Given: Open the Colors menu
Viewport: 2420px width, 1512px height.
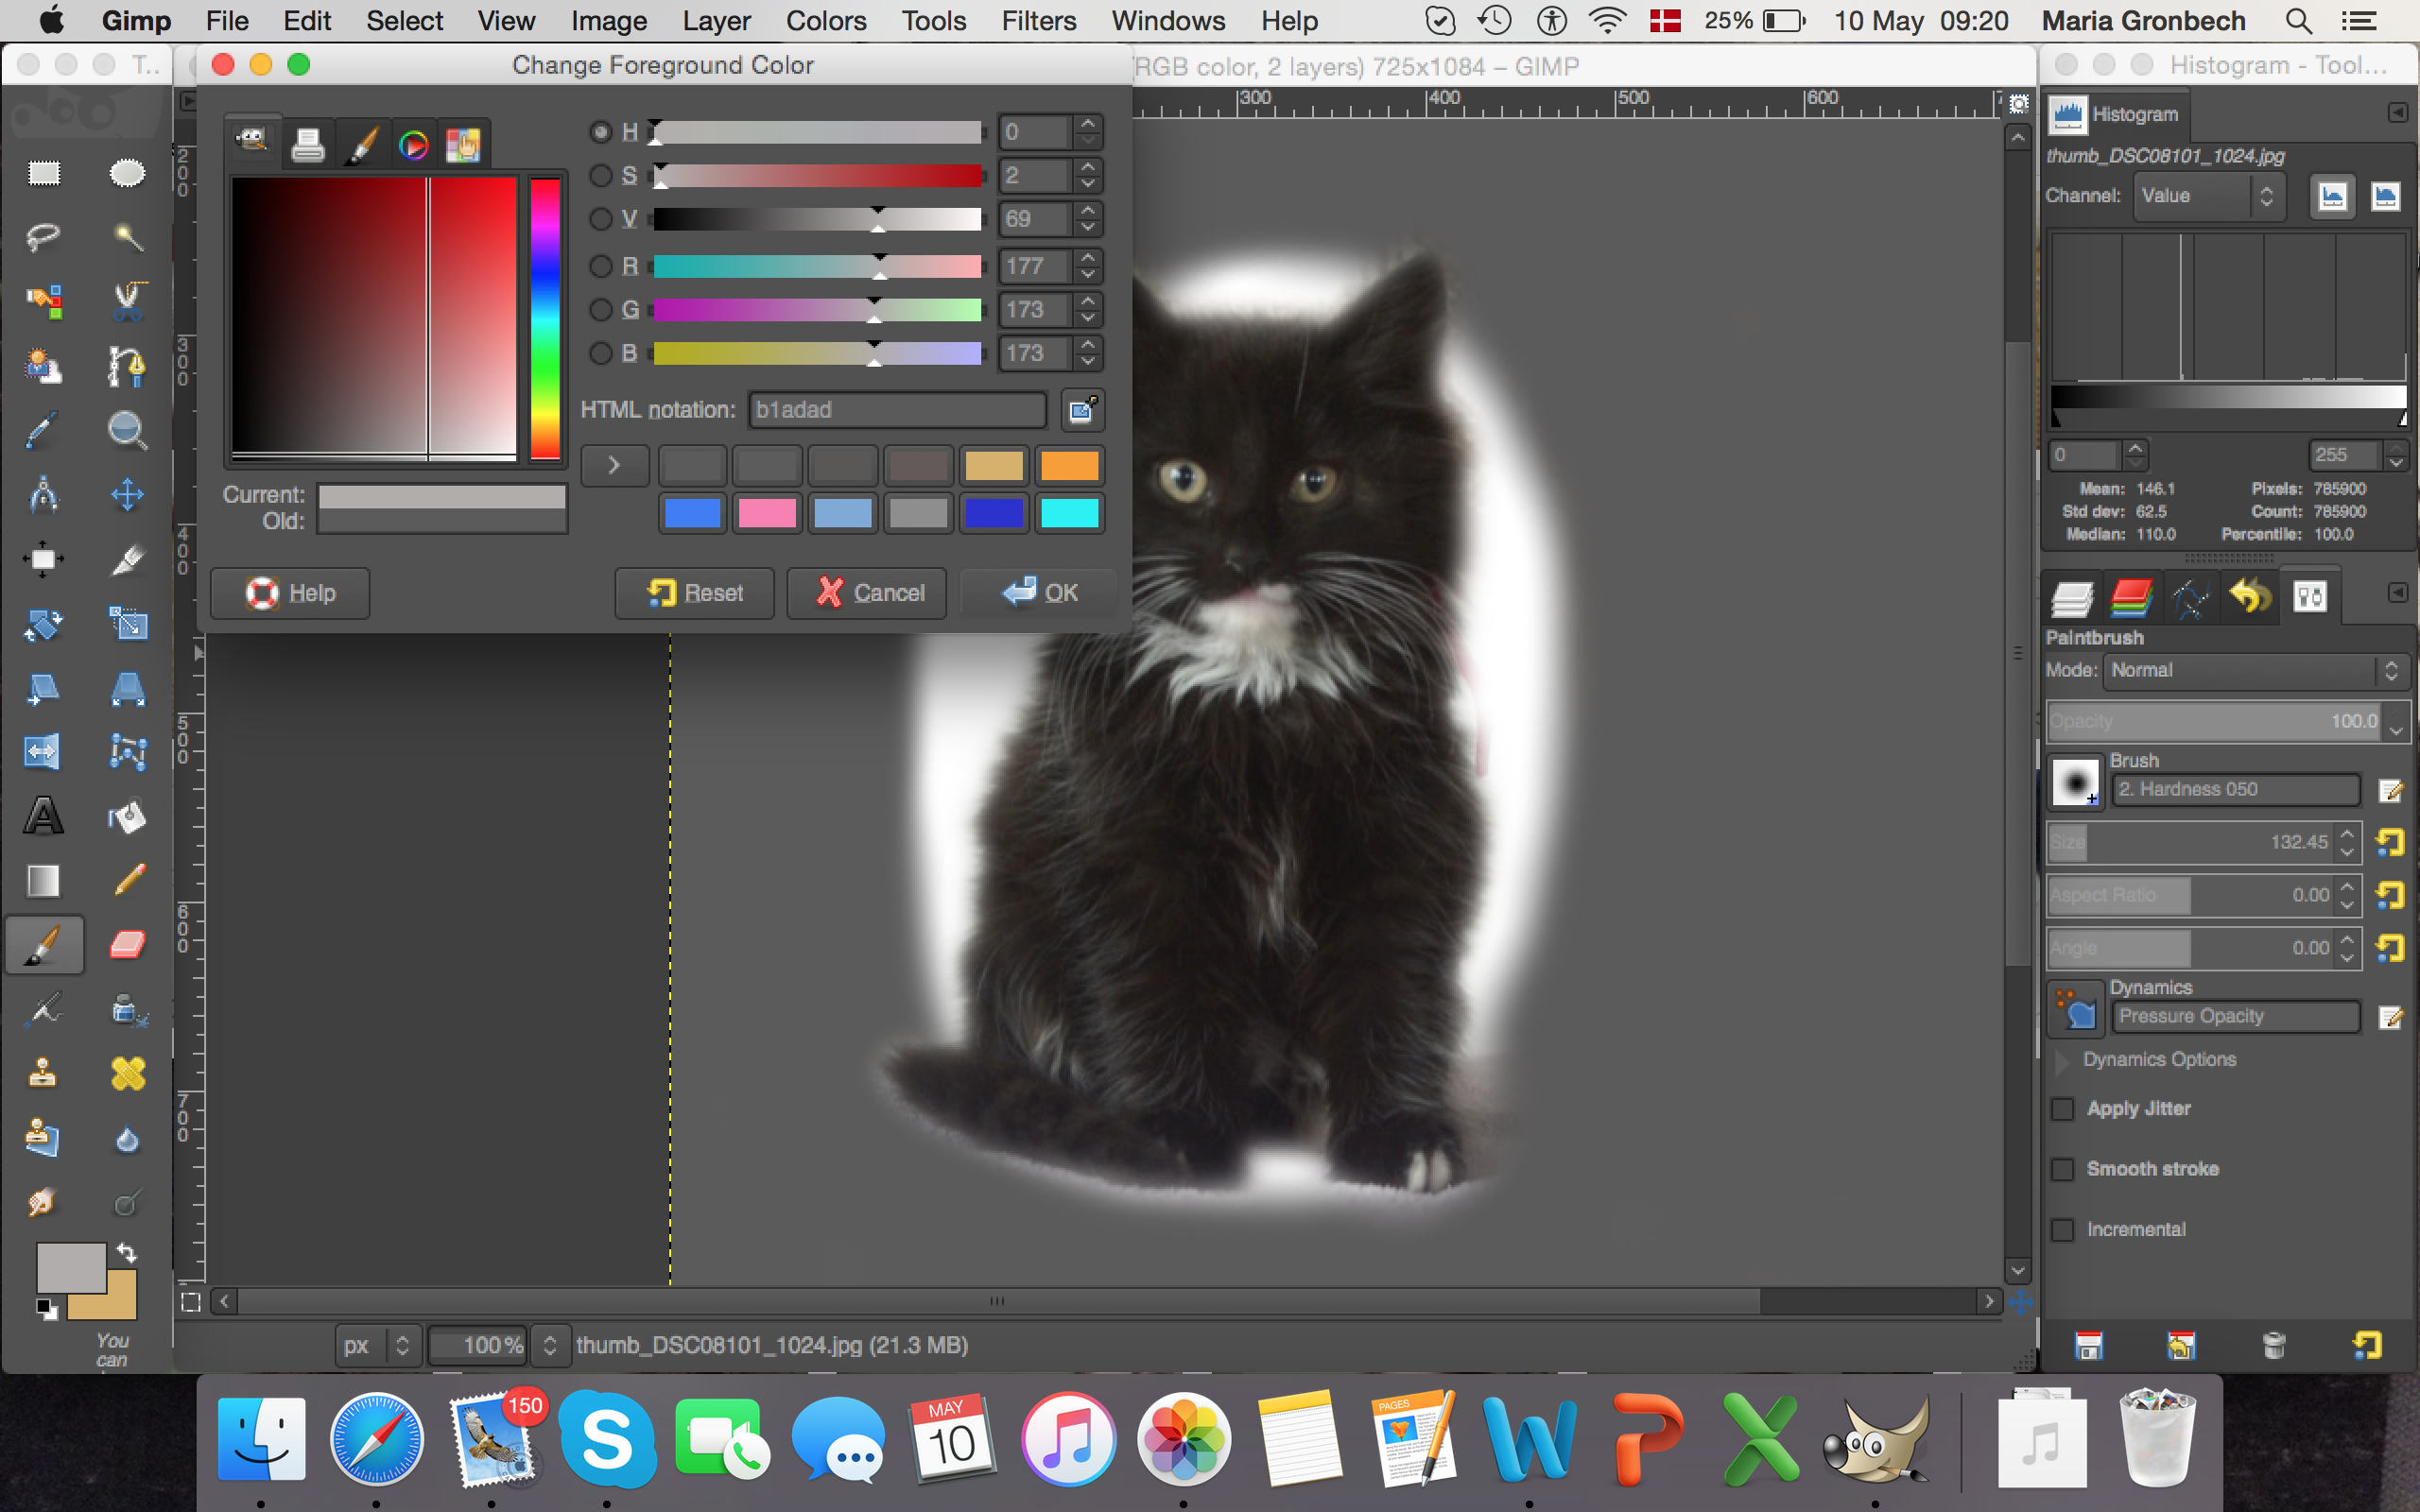Looking at the screenshot, I should pos(825,21).
